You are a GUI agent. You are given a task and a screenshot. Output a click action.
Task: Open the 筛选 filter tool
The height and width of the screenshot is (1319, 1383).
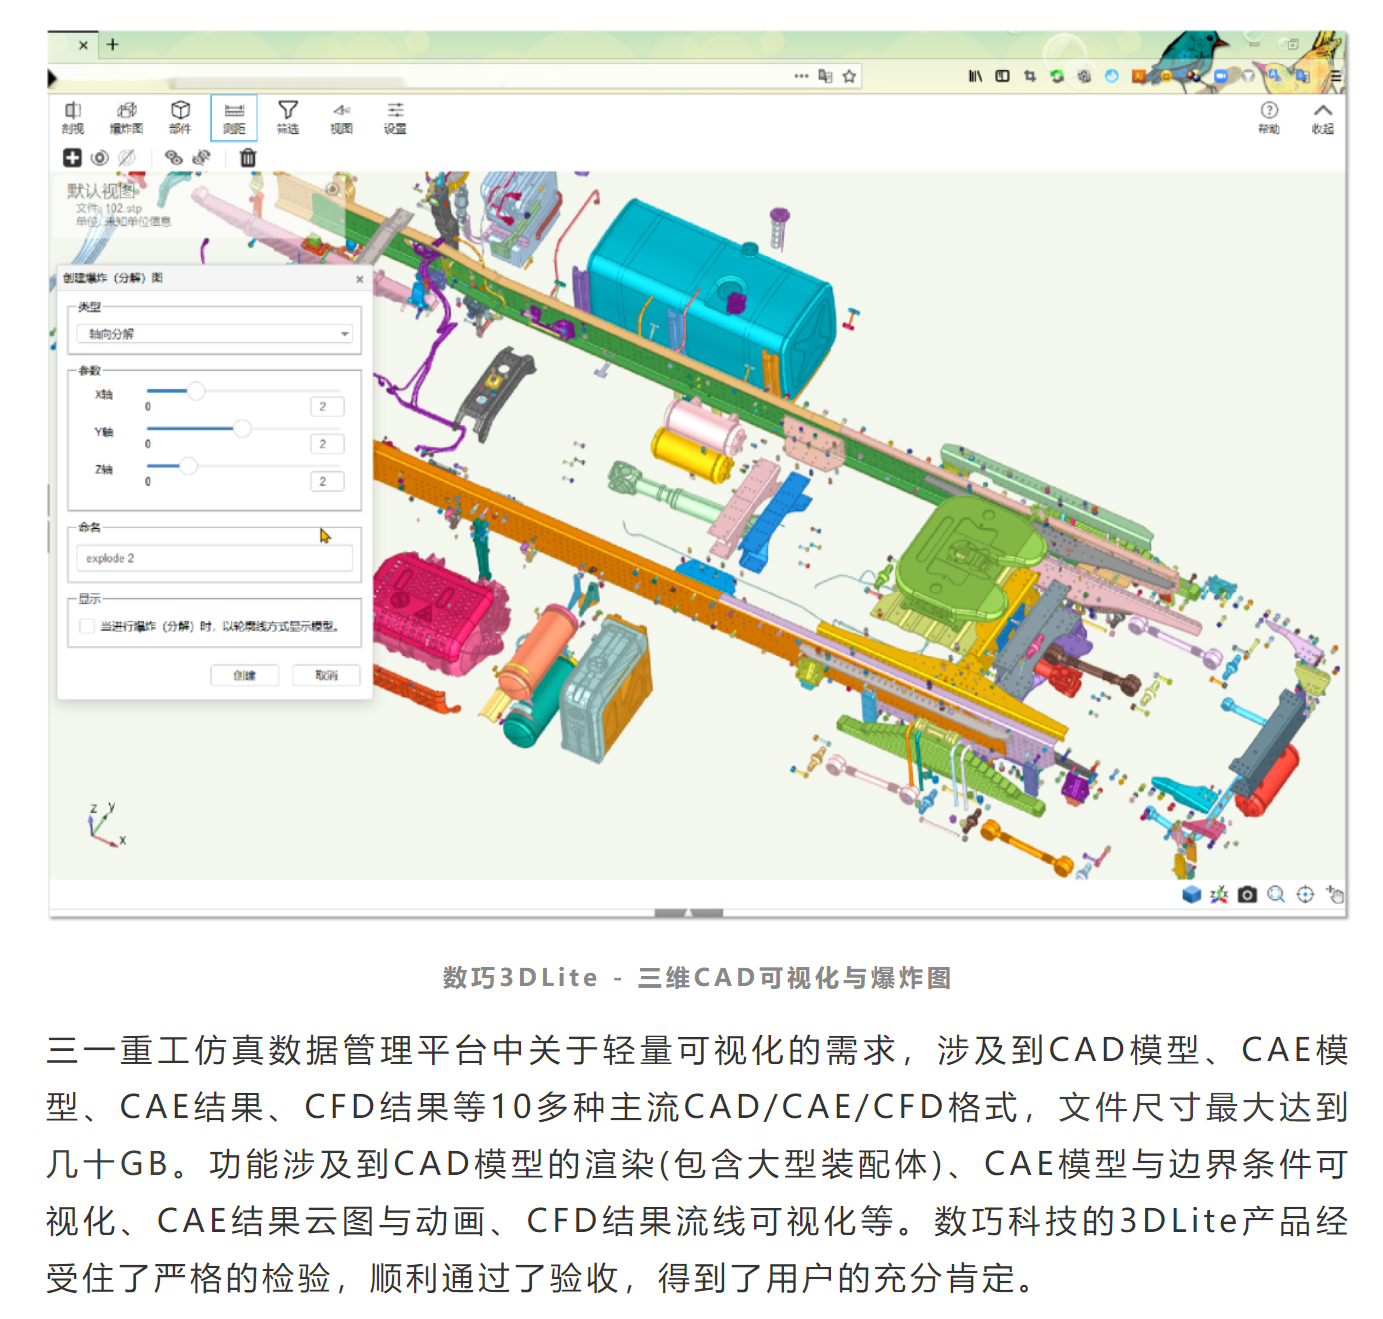[288, 117]
